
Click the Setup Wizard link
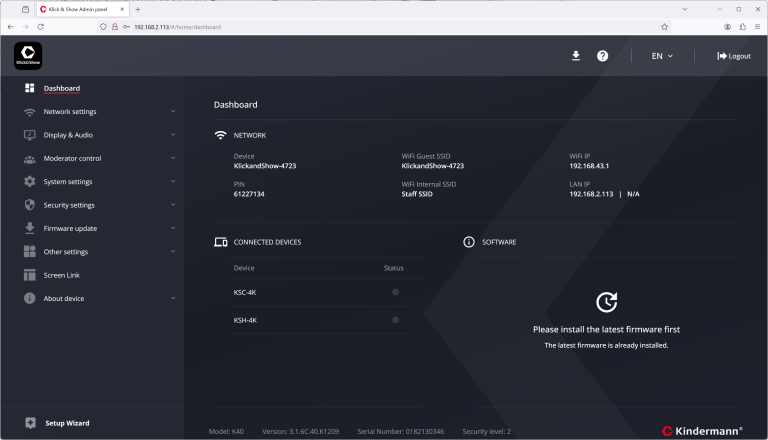pyautogui.click(x=67, y=423)
